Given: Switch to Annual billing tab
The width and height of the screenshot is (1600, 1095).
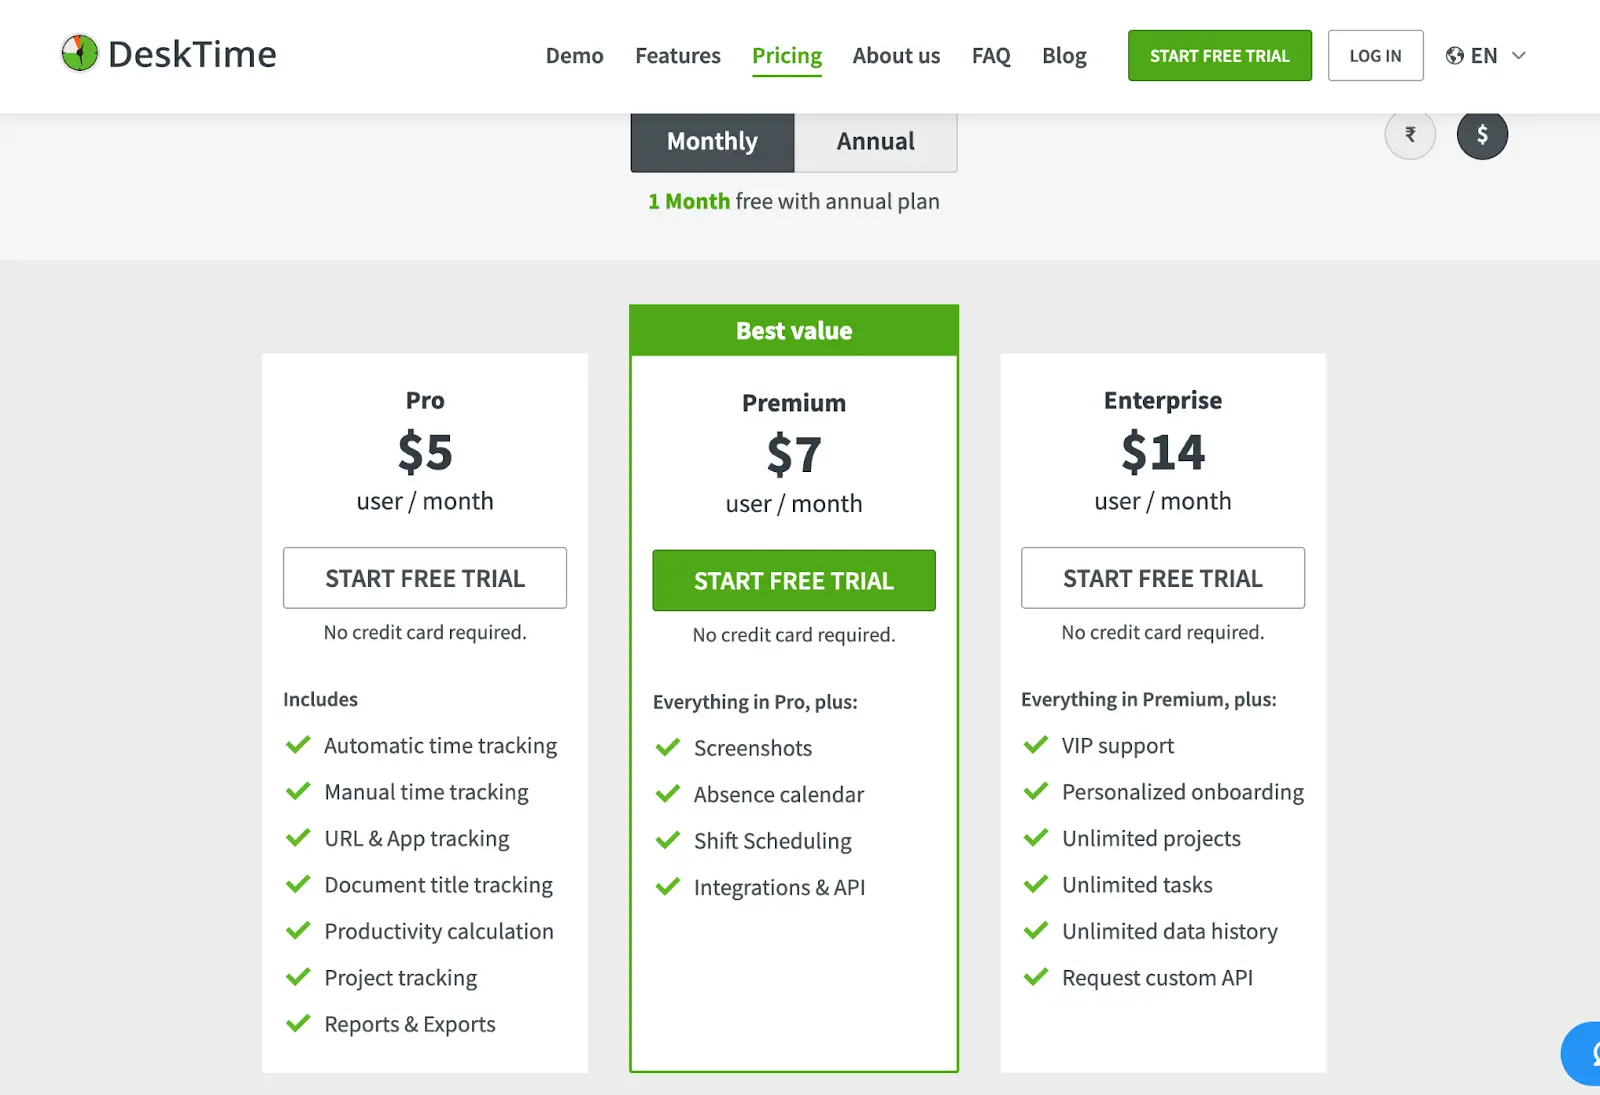Looking at the screenshot, I should point(876,142).
